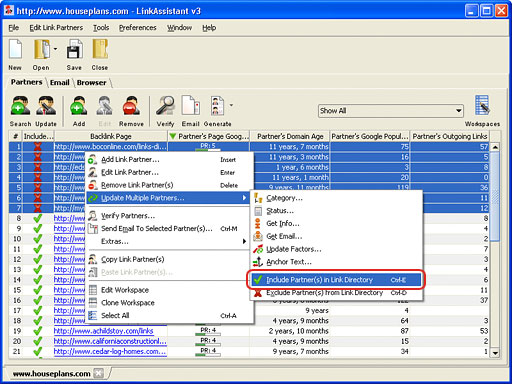Screen dimensions: 512x384
Task: Click the Partner's Outgoing Links column header
Action: (450, 136)
